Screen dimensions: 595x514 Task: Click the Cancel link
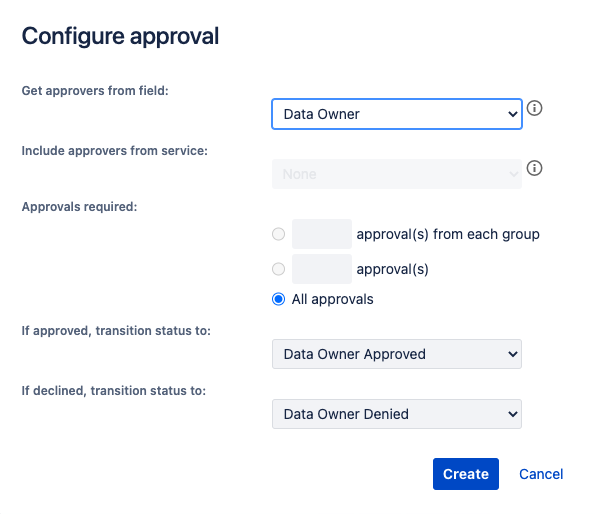coord(541,474)
